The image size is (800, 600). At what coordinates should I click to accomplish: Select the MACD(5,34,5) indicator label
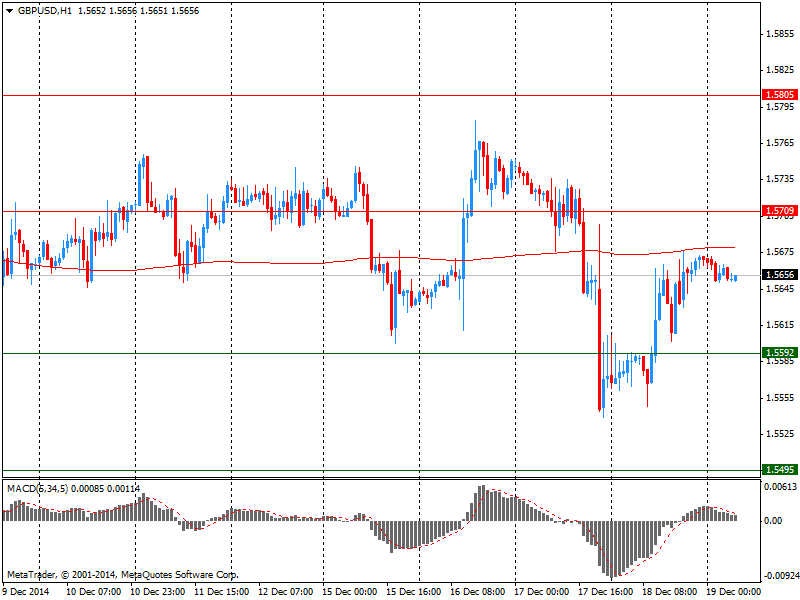(x=37, y=489)
